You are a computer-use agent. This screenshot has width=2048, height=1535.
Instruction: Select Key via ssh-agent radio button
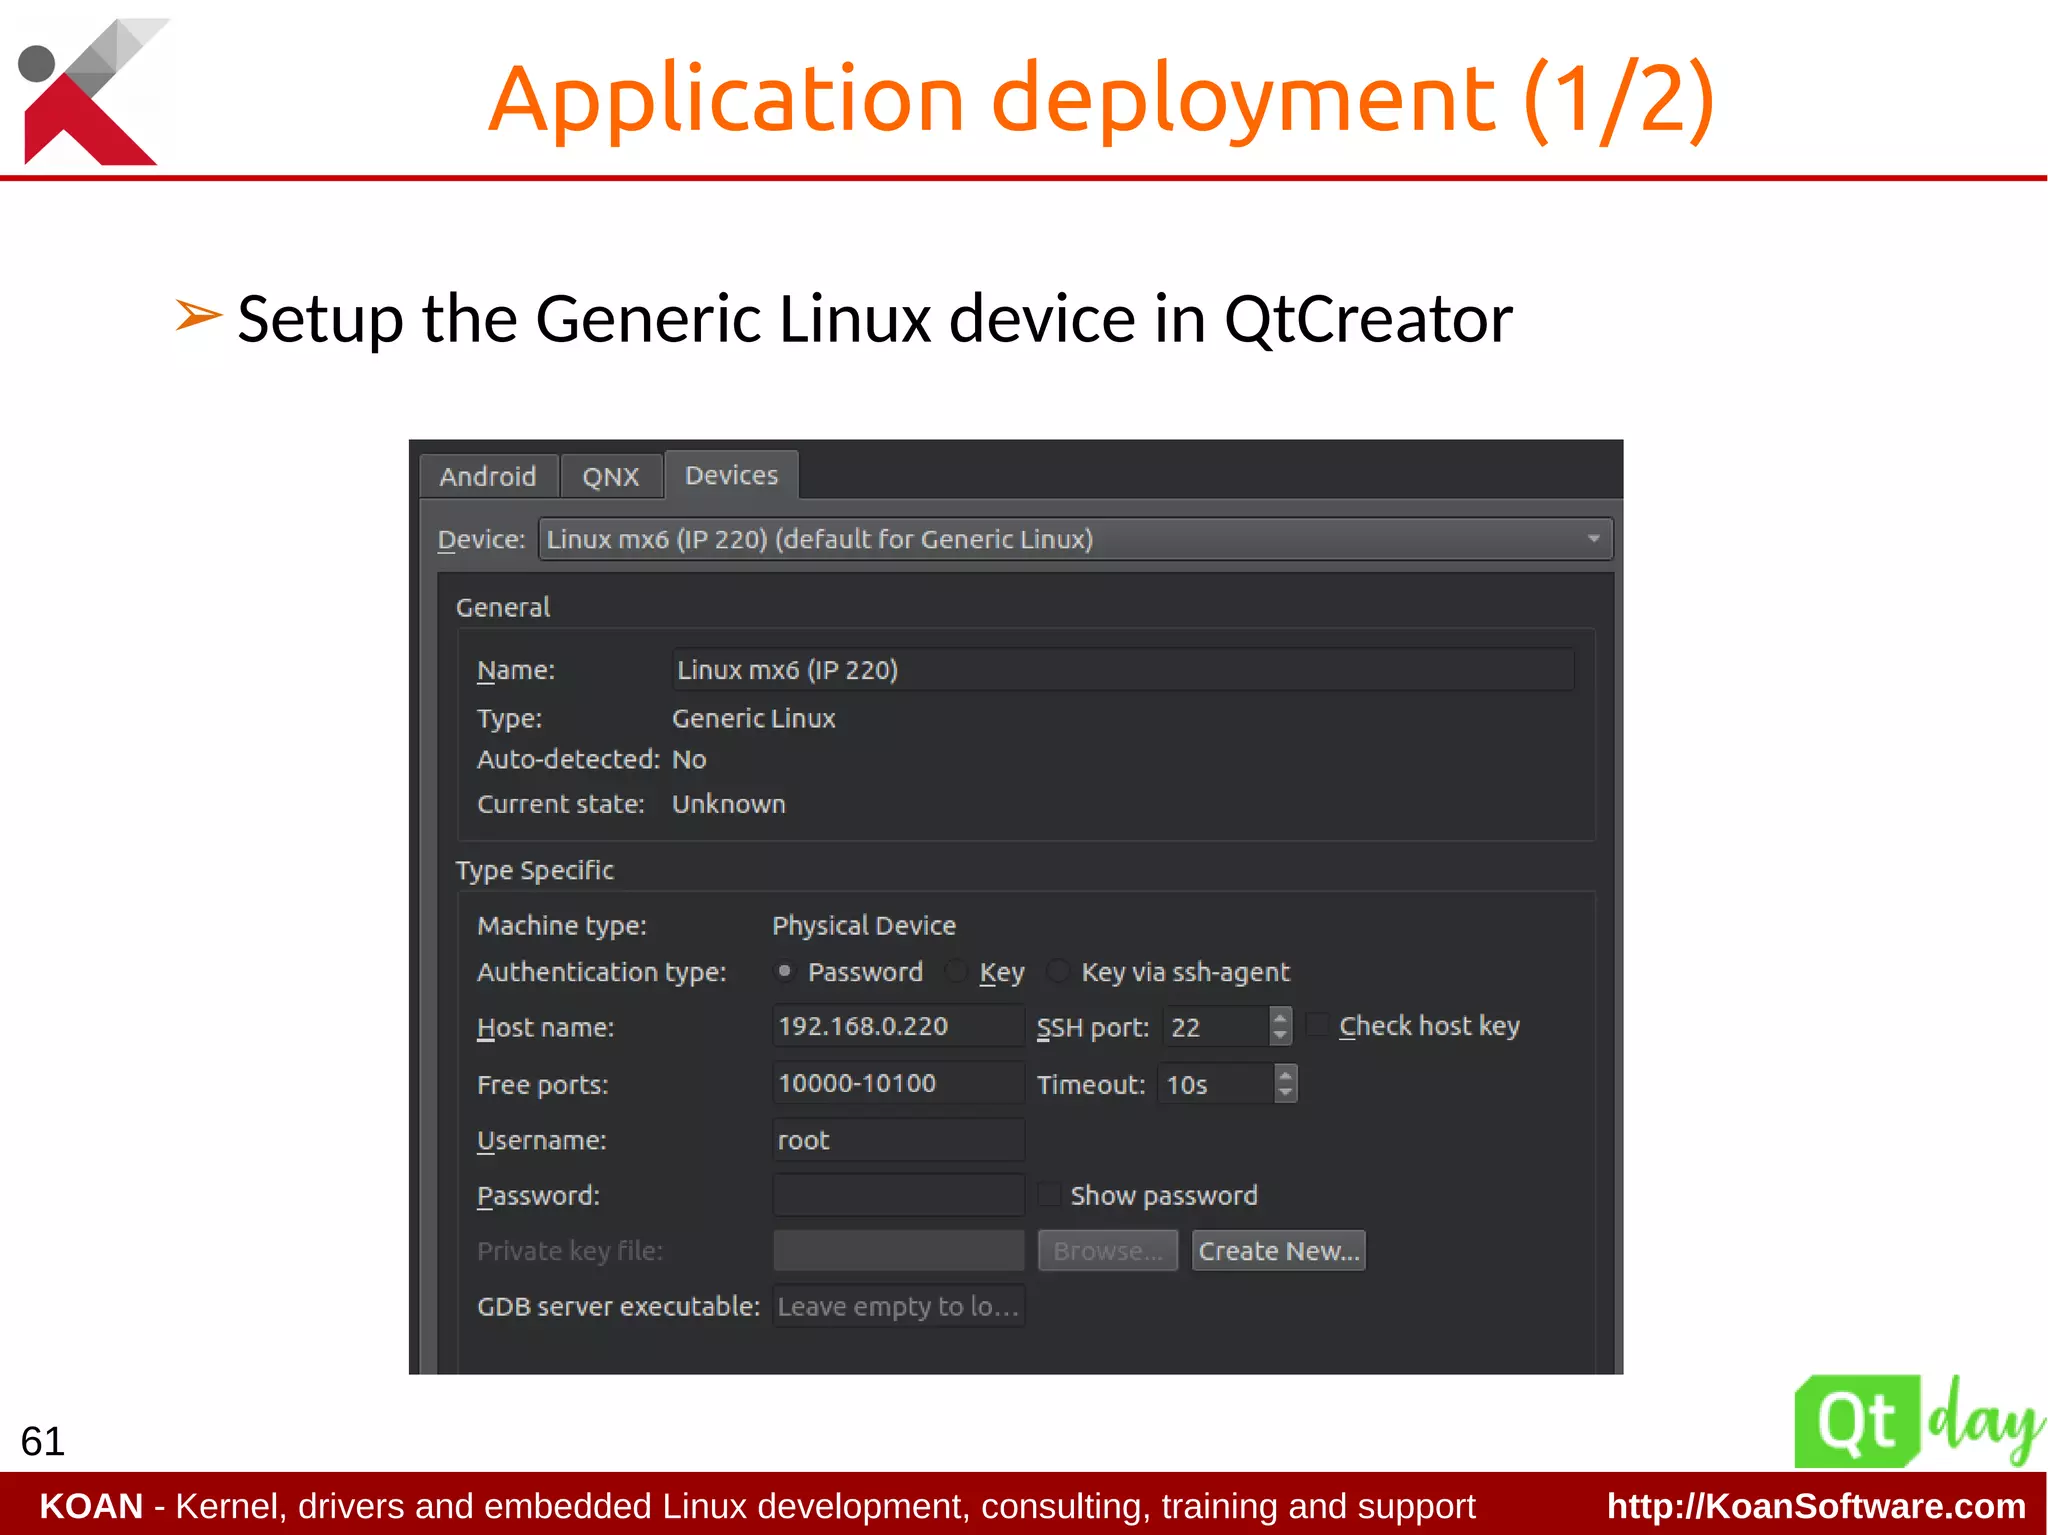pyautogui.click(x=1058, y=971)
